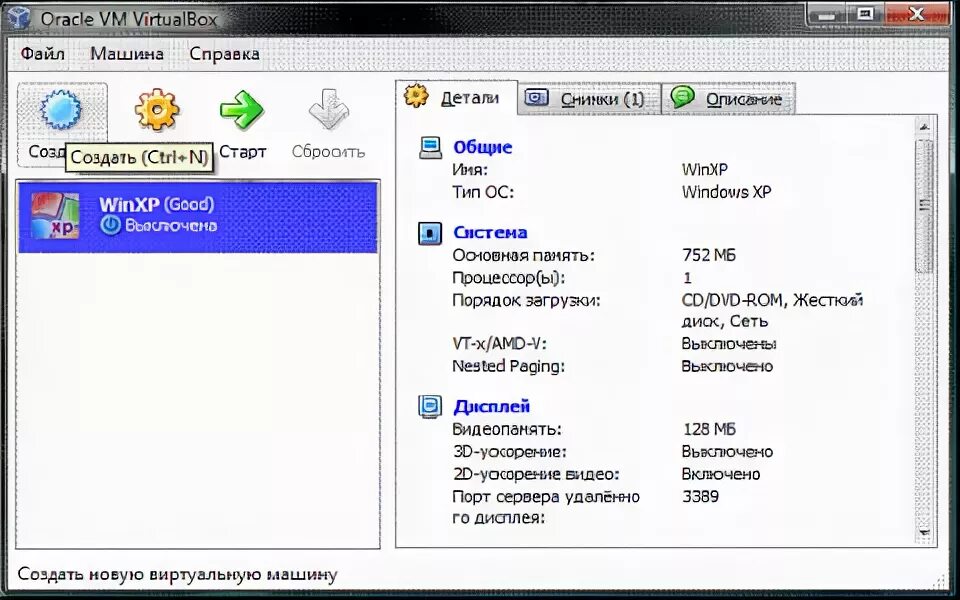
Task: Click the VirtualBox cube icon in the title bar
Action: pyautogui.click(x=17, y=18)
